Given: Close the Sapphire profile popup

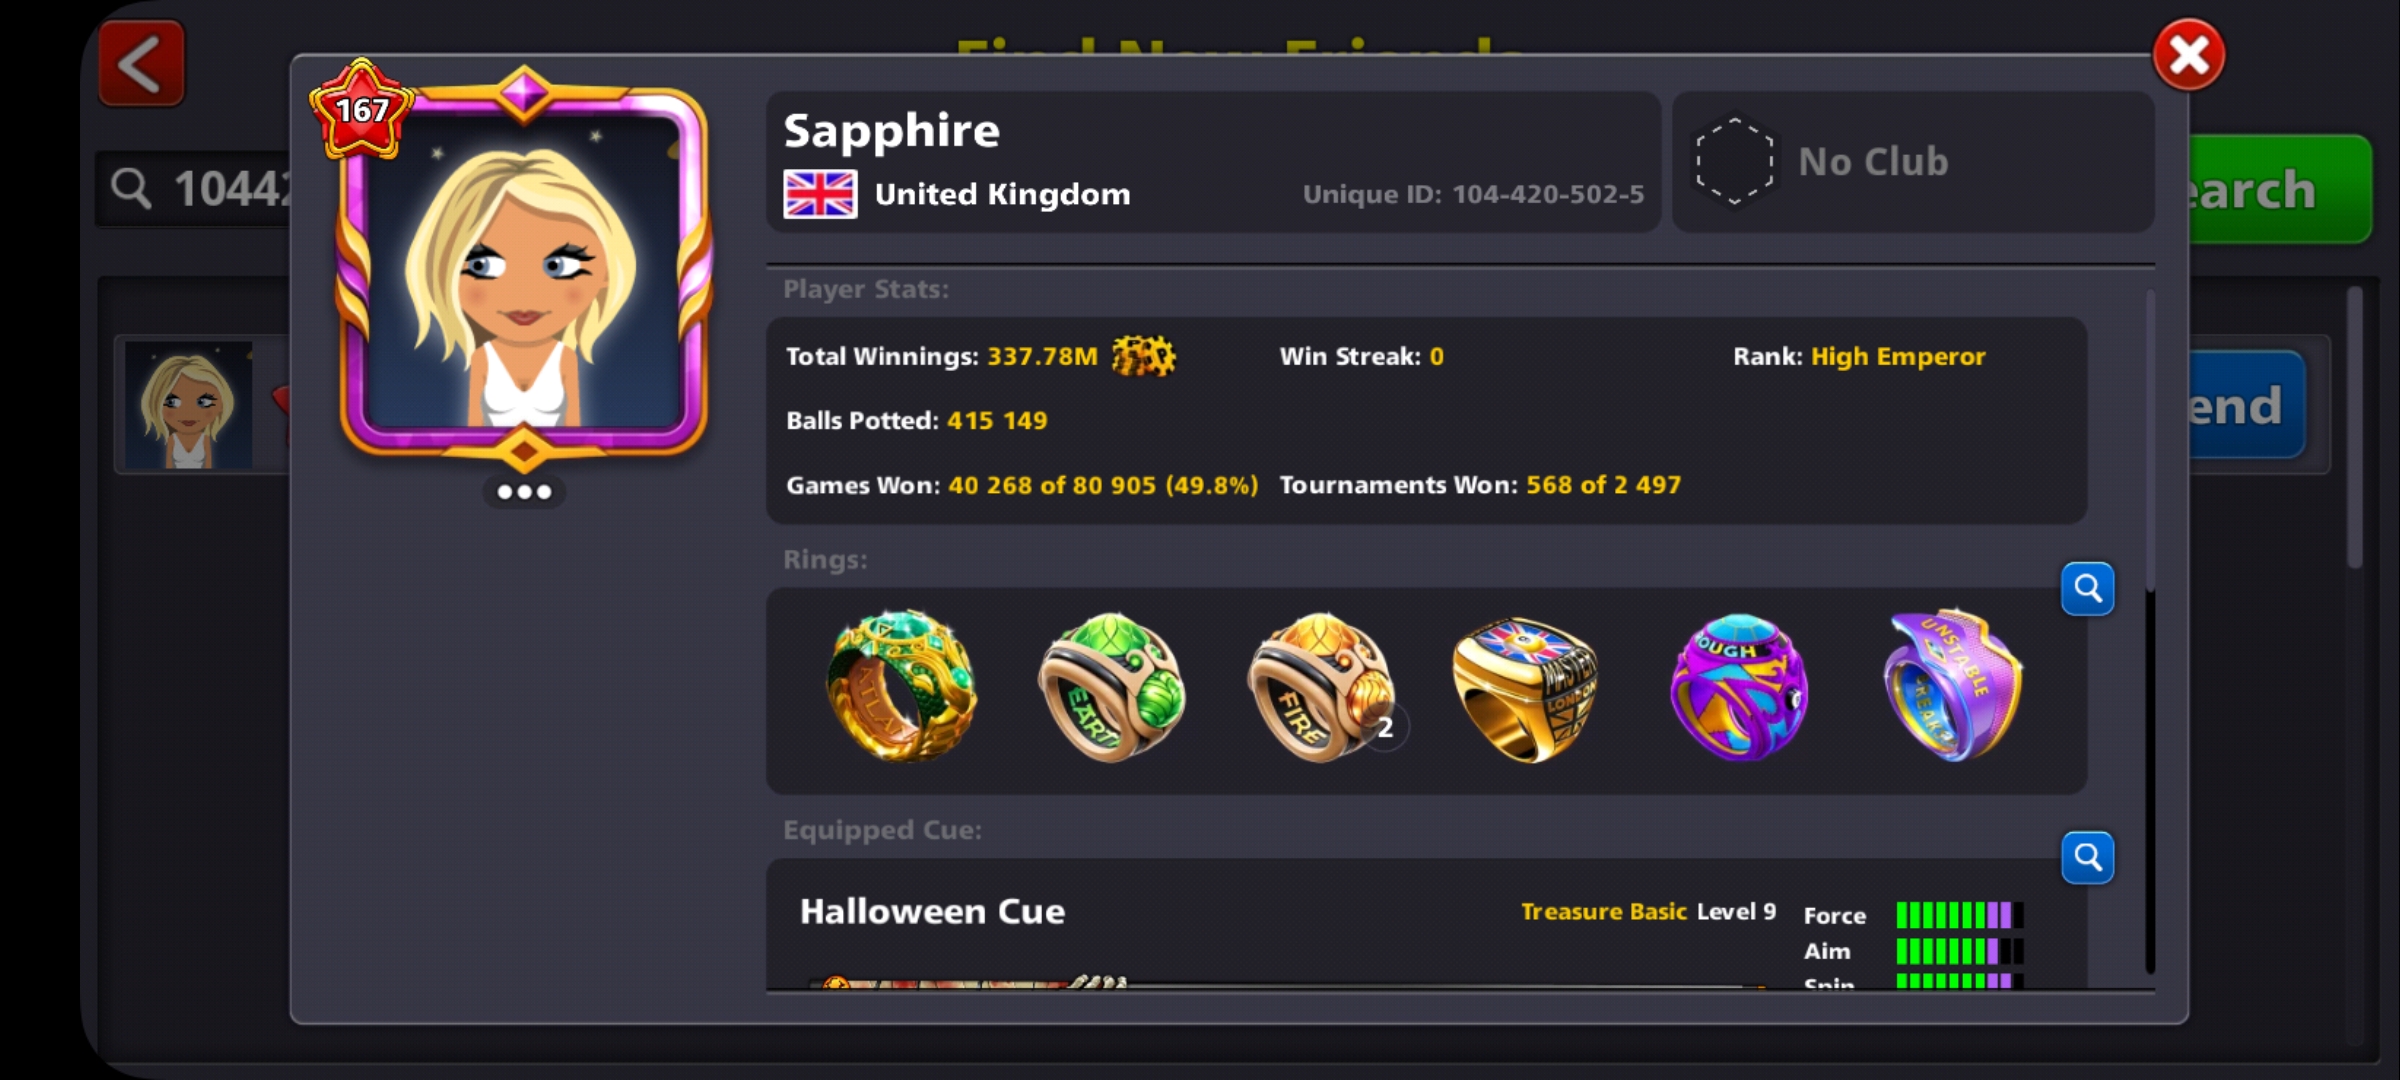Looking at the screenshot, I should (2188, 55).
